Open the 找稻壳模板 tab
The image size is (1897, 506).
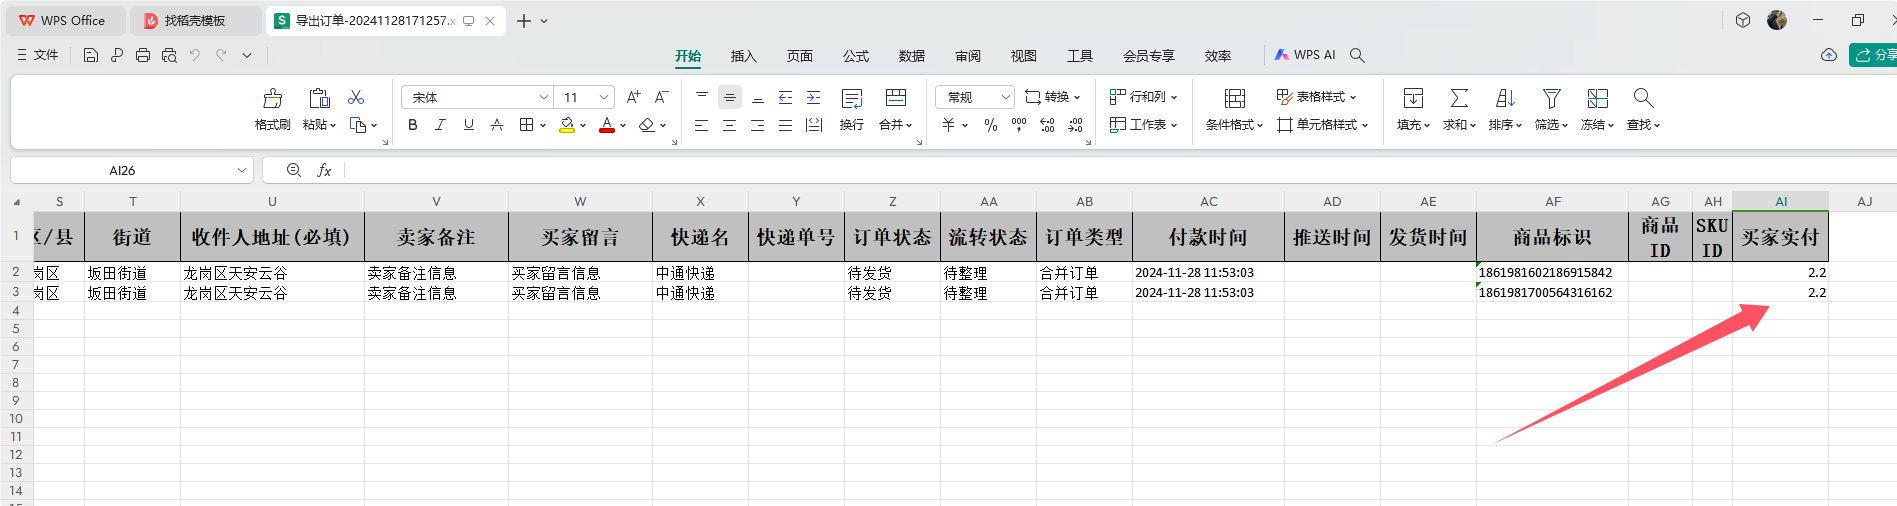coord(196,20)
